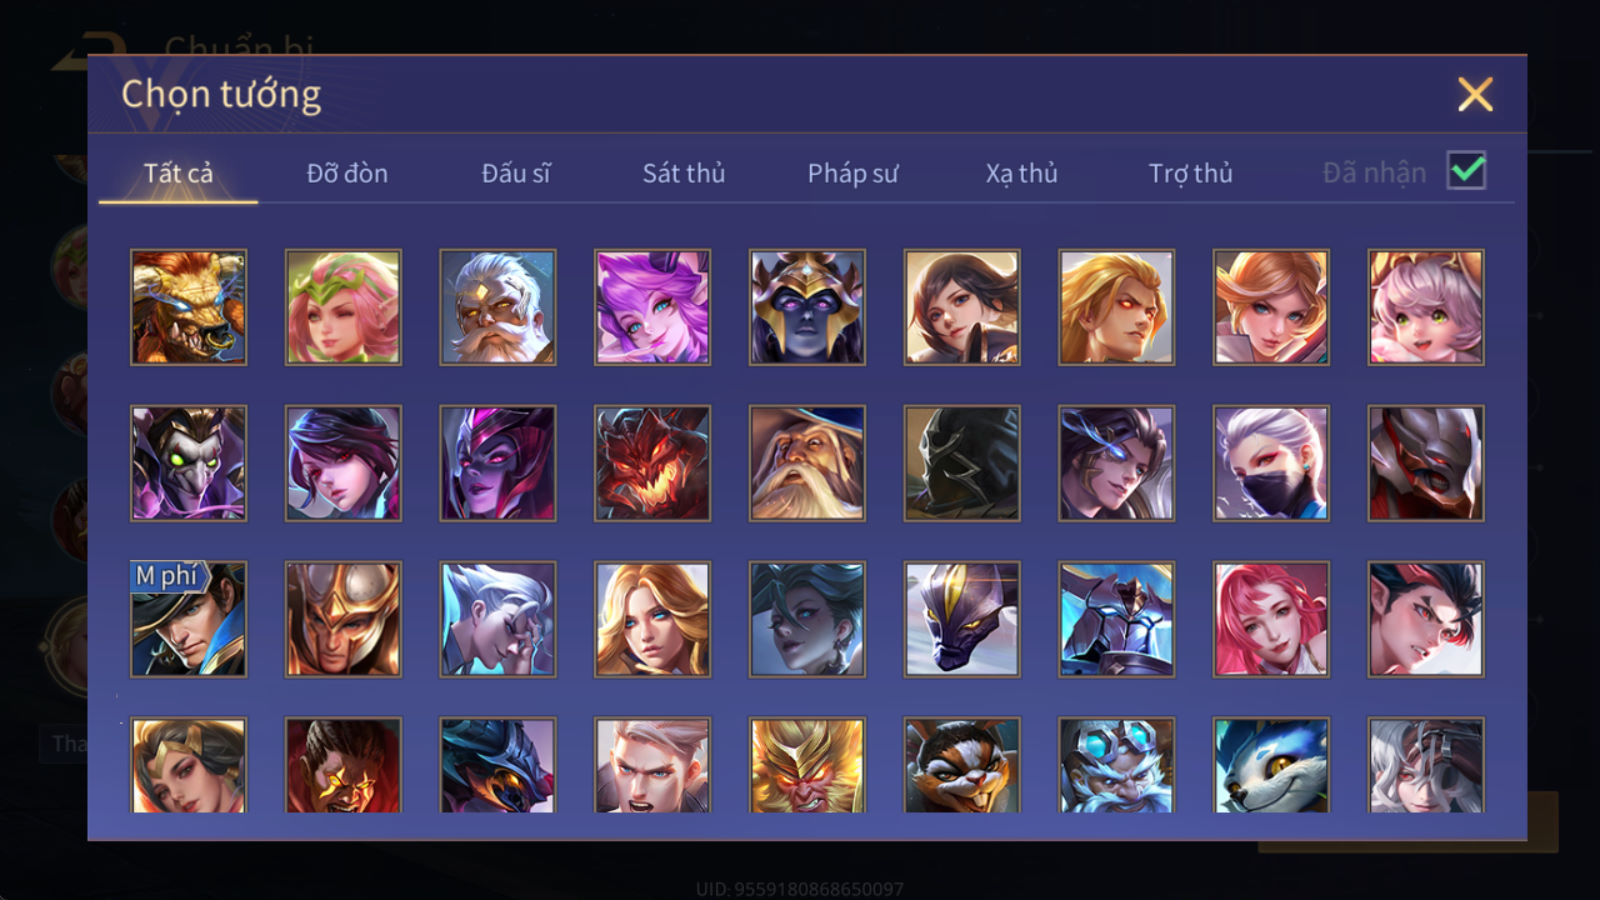Close the Chọn tướng dialog
The width and height of the screenshot is (1600, 900).
tap(1475, 94)
